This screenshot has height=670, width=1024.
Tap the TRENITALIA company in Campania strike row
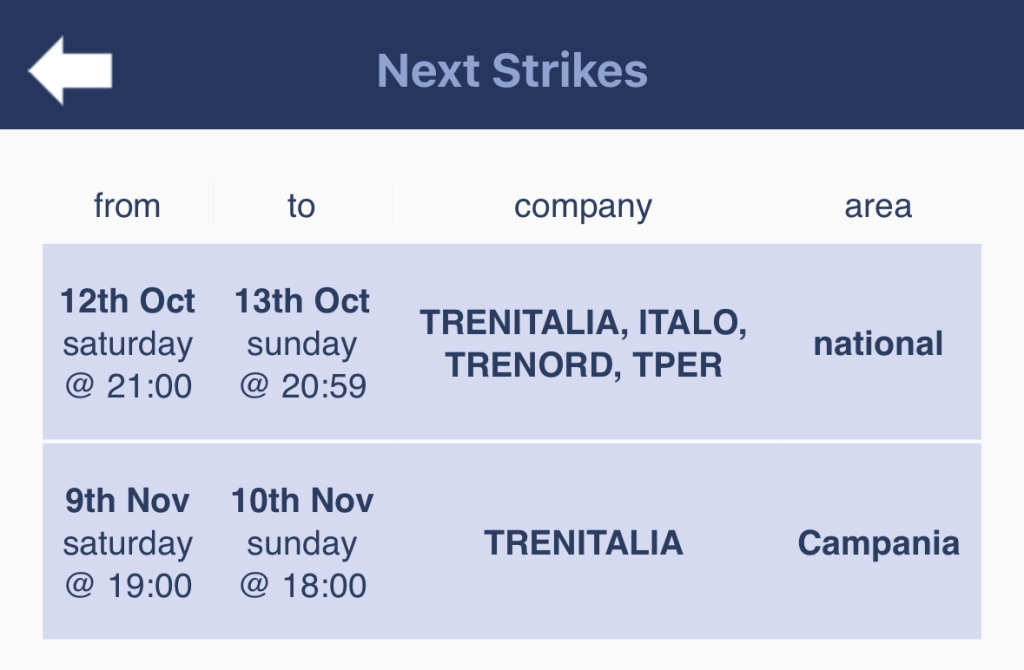[x=583, y=543]
